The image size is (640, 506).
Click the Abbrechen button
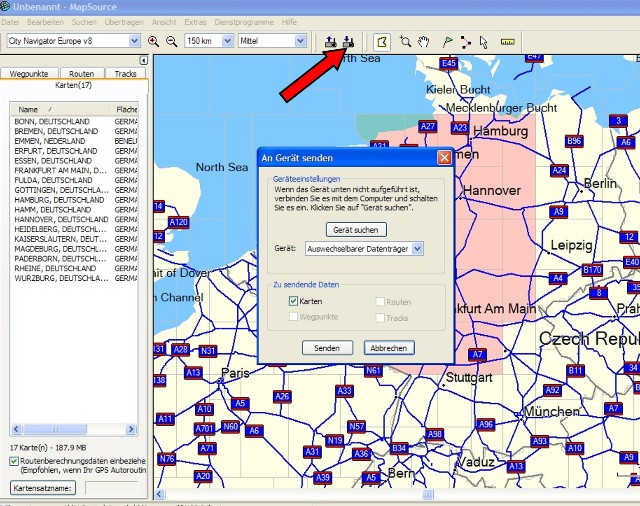(389, 348)
